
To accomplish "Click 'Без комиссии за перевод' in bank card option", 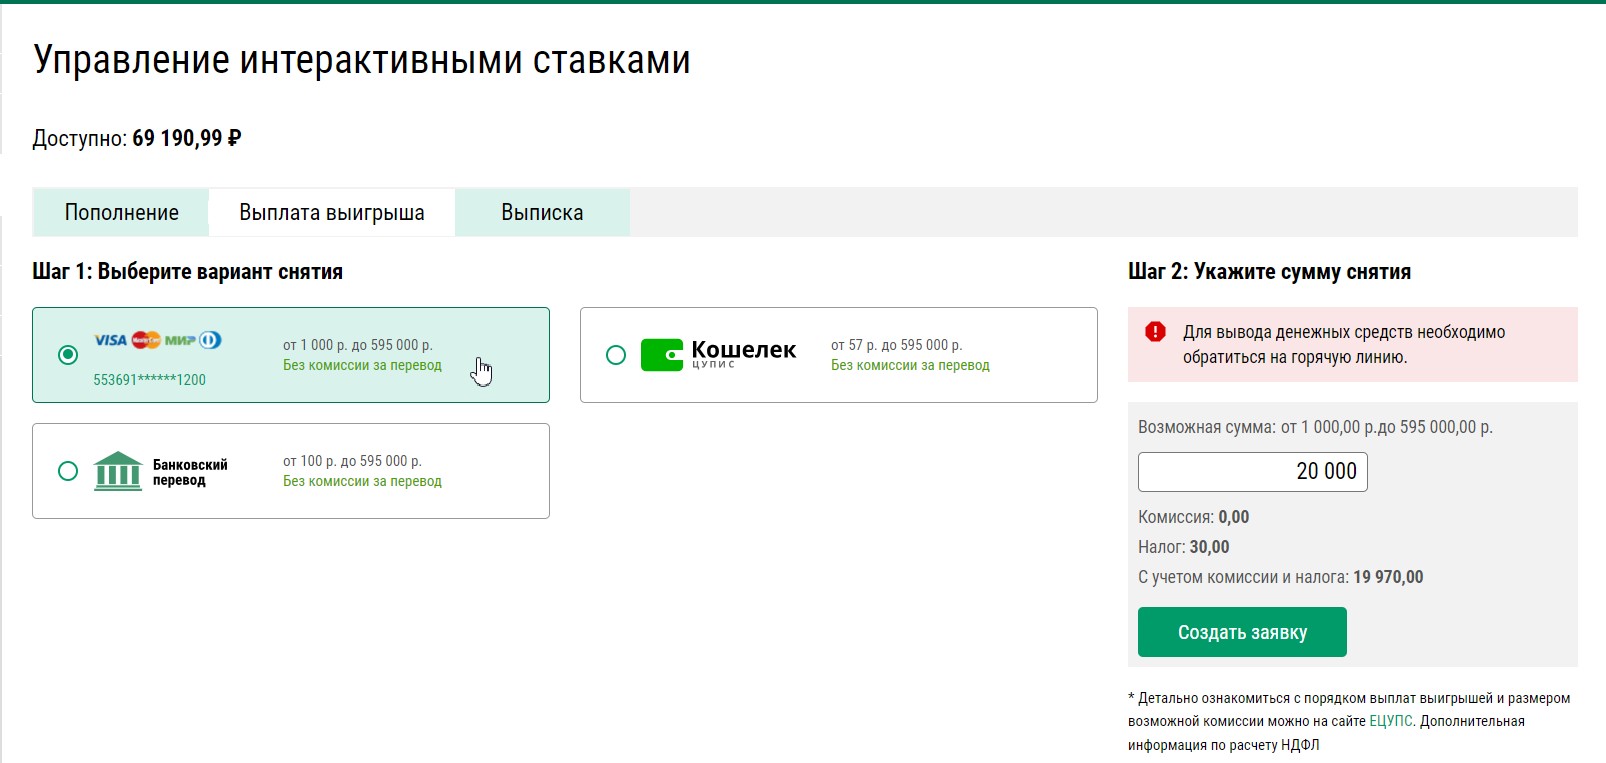I will tap(362, 365).
